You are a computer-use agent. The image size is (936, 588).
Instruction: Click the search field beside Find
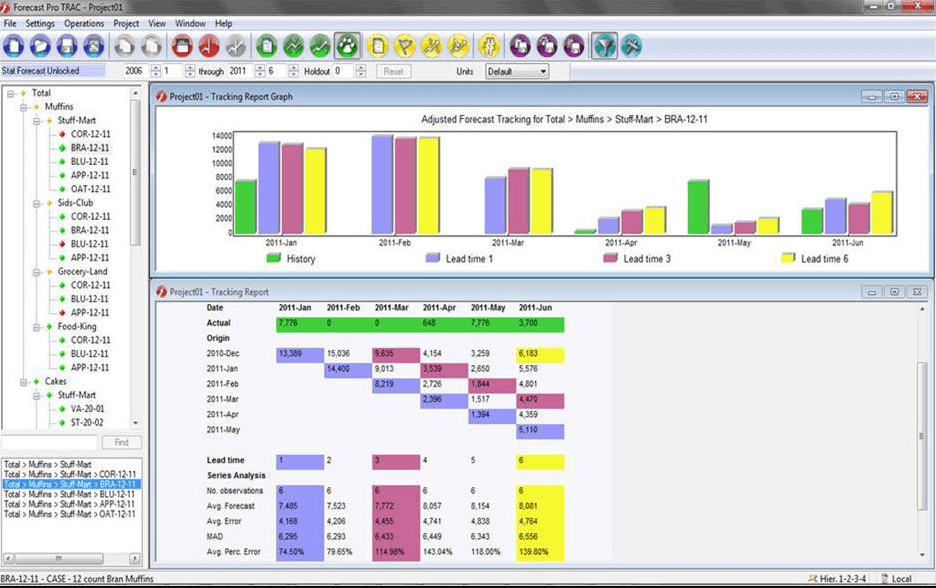[x=49, y=442]
